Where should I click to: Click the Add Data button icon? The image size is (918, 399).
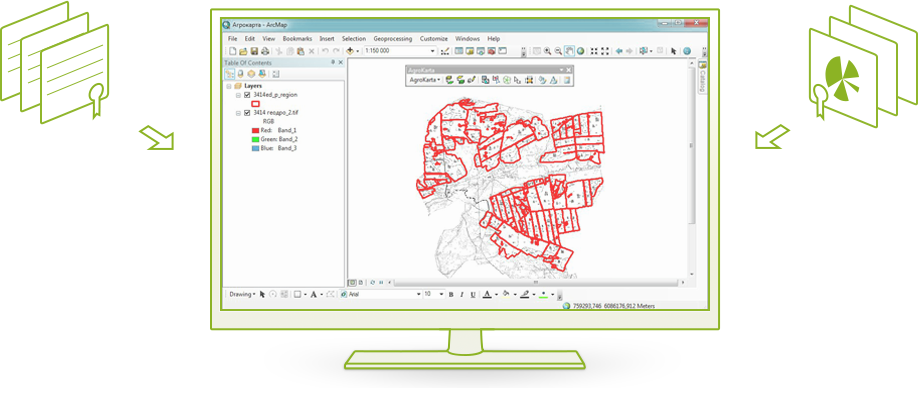pyautogui.click(x=350, y=51)
